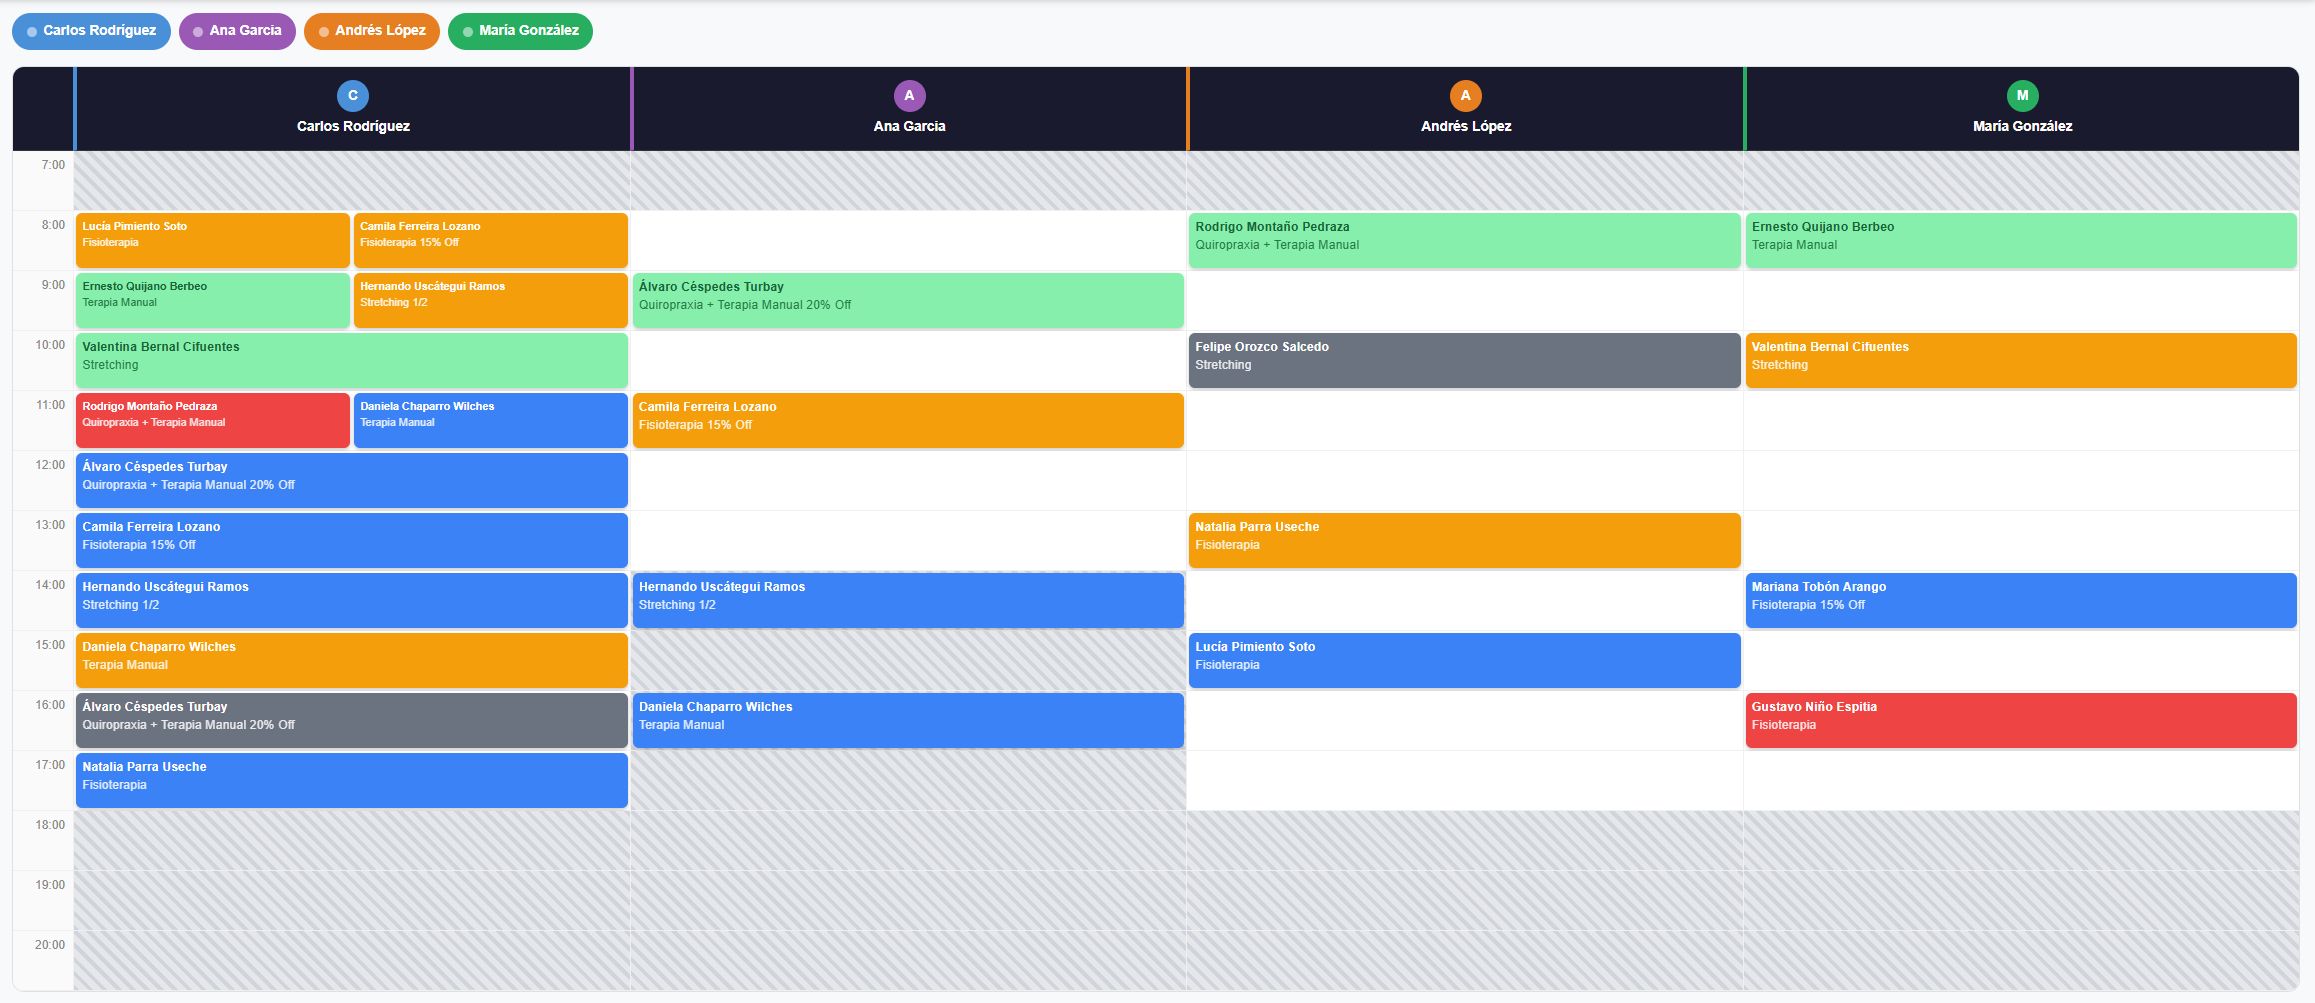Viewport: 2315px width, 1003px height.
Task: Toggle the Carlos Rodríguez filter chip
Action: (x=91, y=30)
